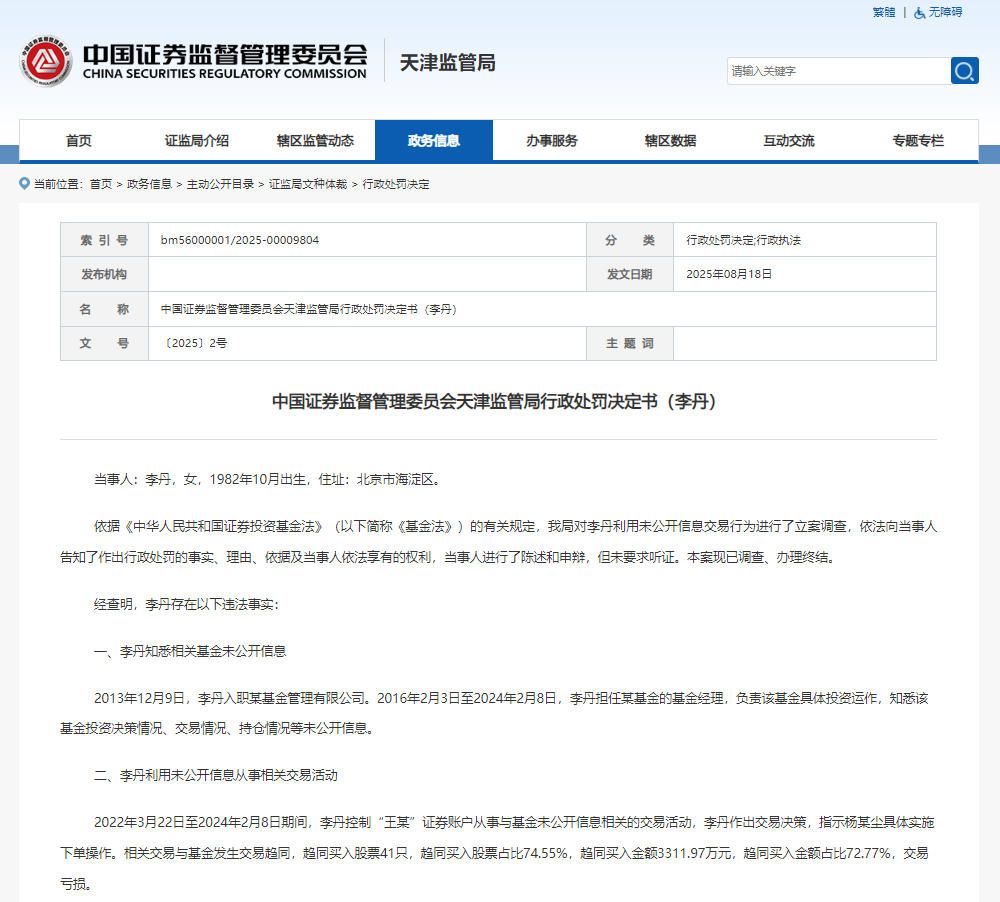Click the location pin icon in breadcrumb
The width and height of the screenshot is (1000, 902).
click(25, 184)
